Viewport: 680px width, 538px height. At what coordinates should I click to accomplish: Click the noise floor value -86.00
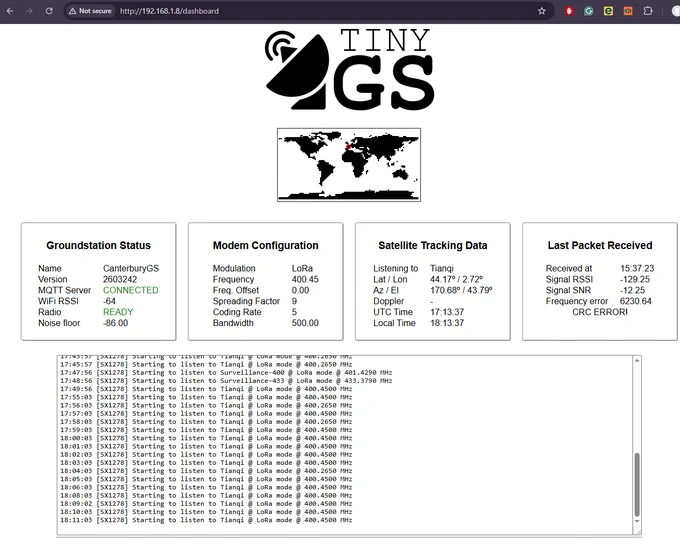tap(115, 323)
